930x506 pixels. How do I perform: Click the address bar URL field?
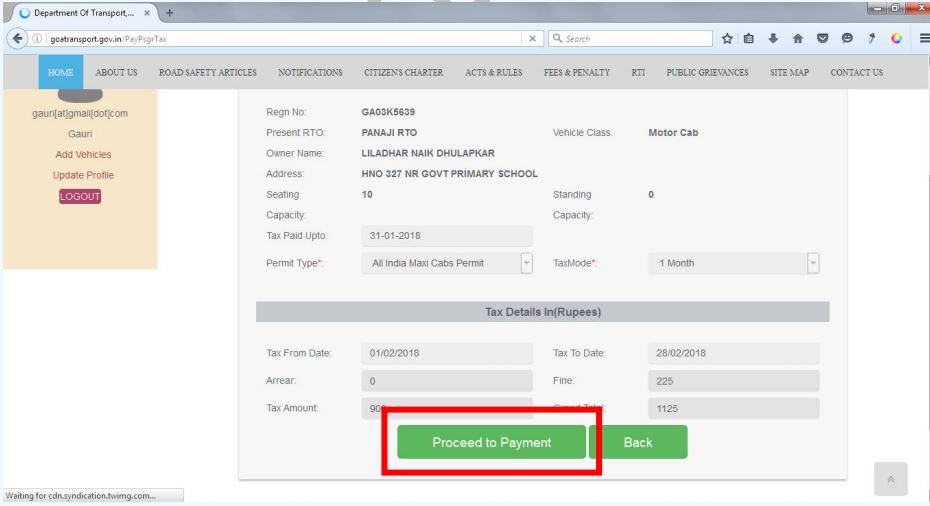tap(285, 39)
